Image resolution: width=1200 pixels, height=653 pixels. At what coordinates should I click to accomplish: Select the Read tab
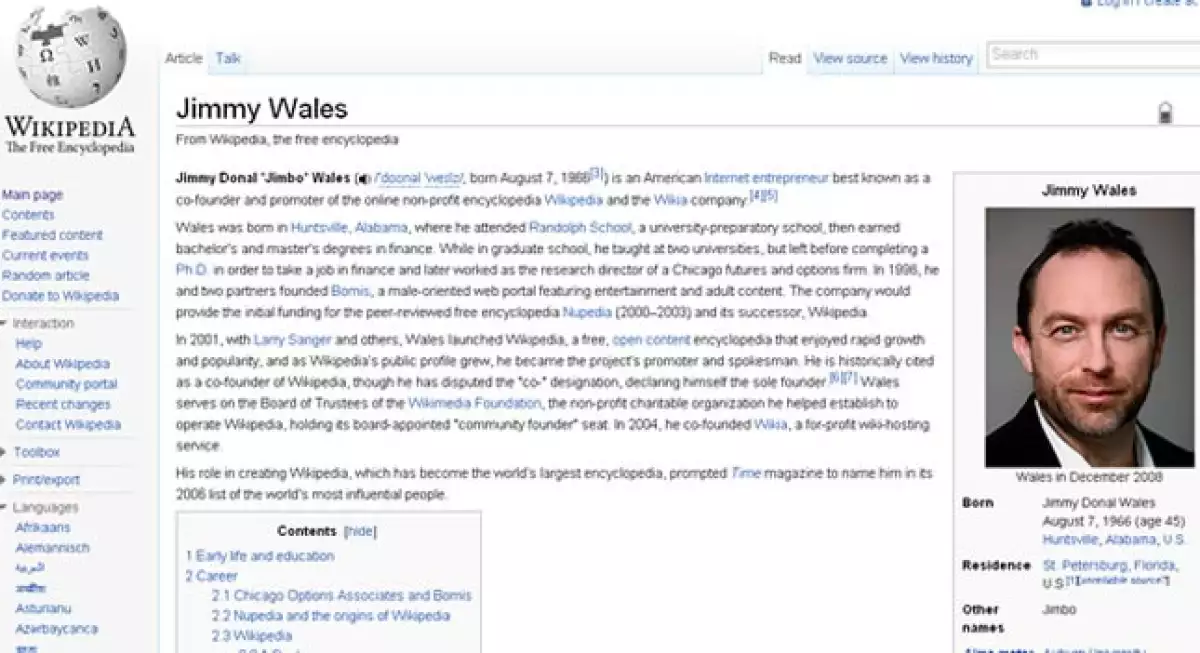[x=784, y=59]
